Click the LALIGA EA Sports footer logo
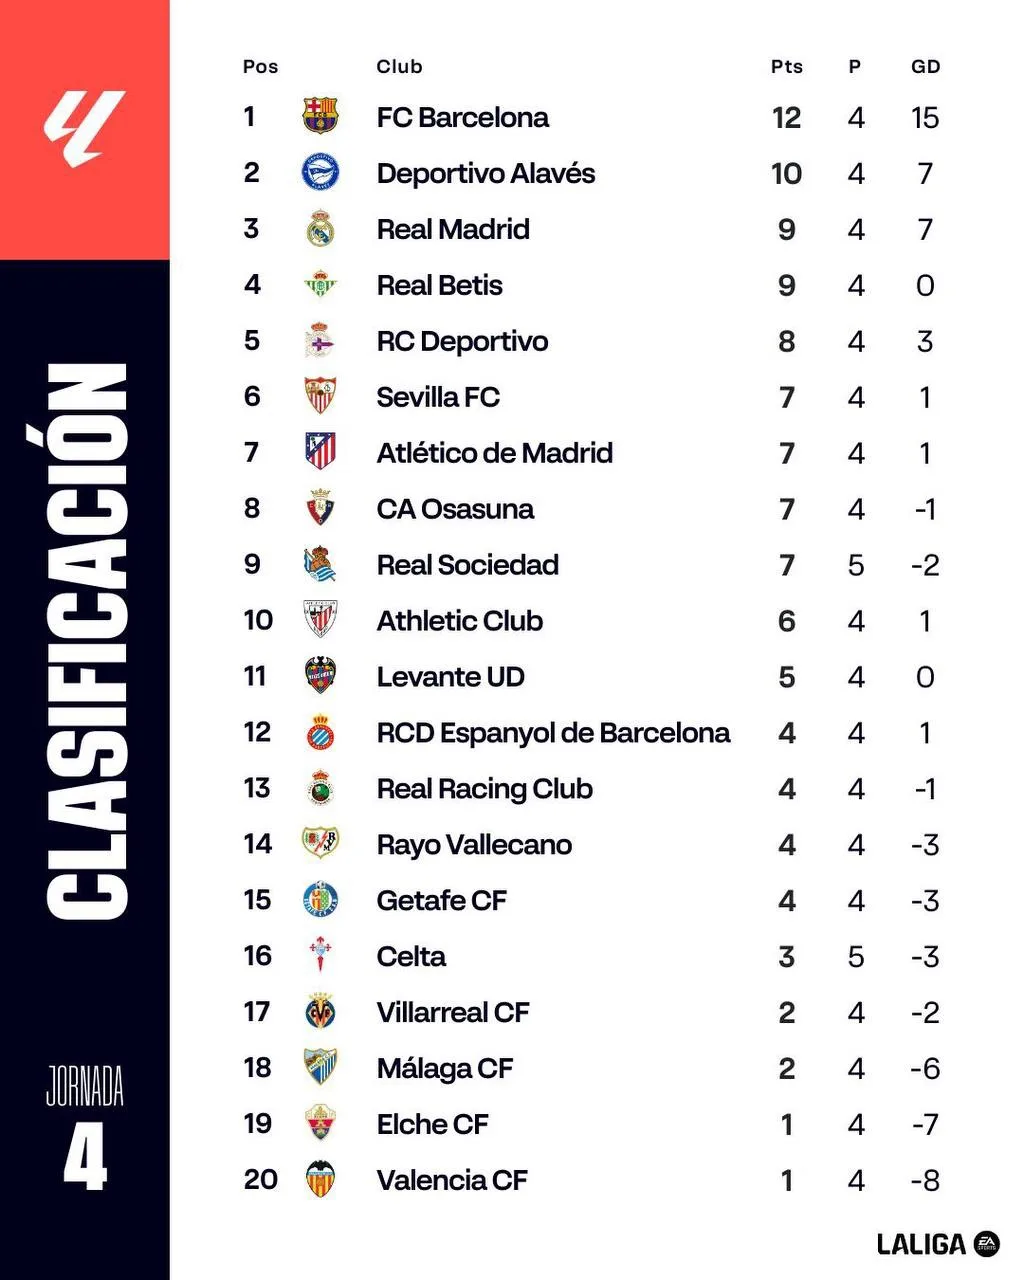Screen dimensions: 1024x1280 [938, 1244]
